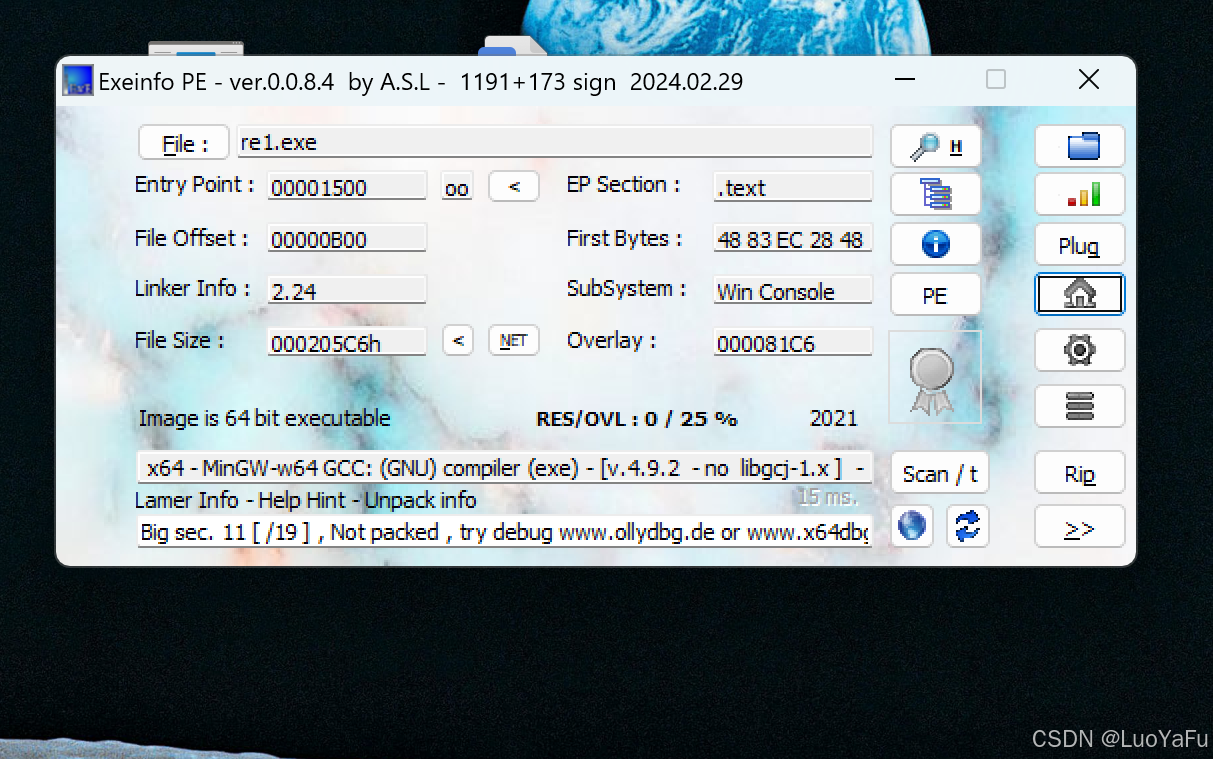Click the Big sec. Not packed hint field

[505, 532]
